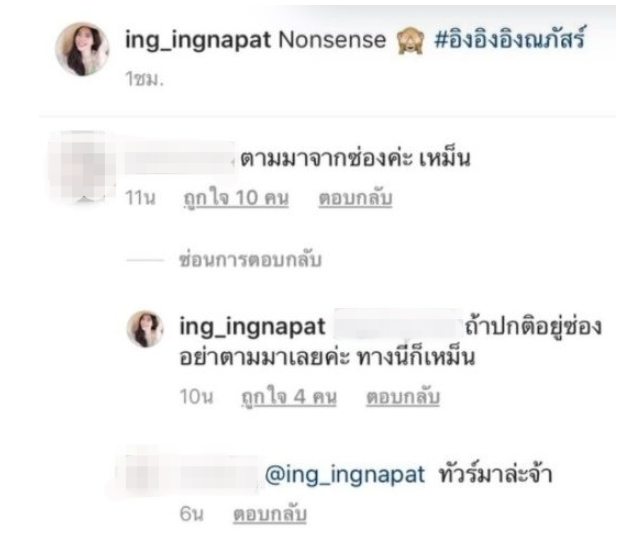Open ing_ingnapat's small avatar on the reply

(x=145, y=328)
